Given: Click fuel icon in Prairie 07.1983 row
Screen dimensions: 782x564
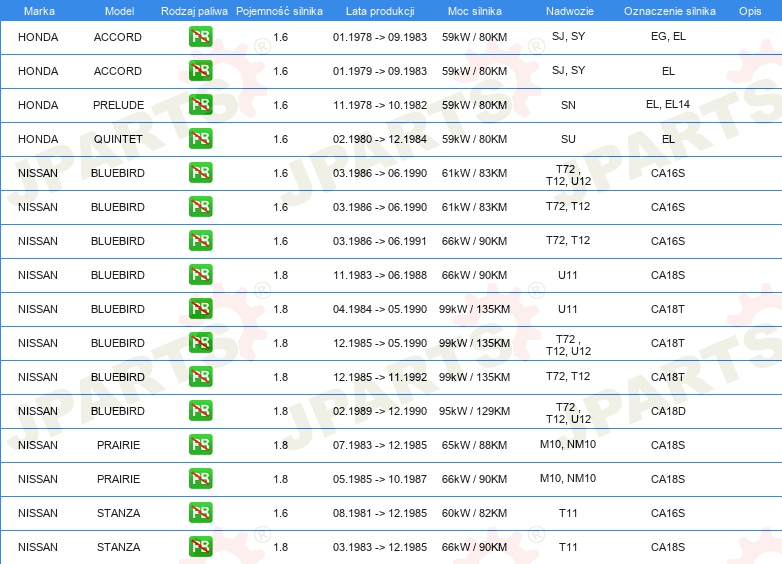Looking at the screenshot, I should 200,445.
